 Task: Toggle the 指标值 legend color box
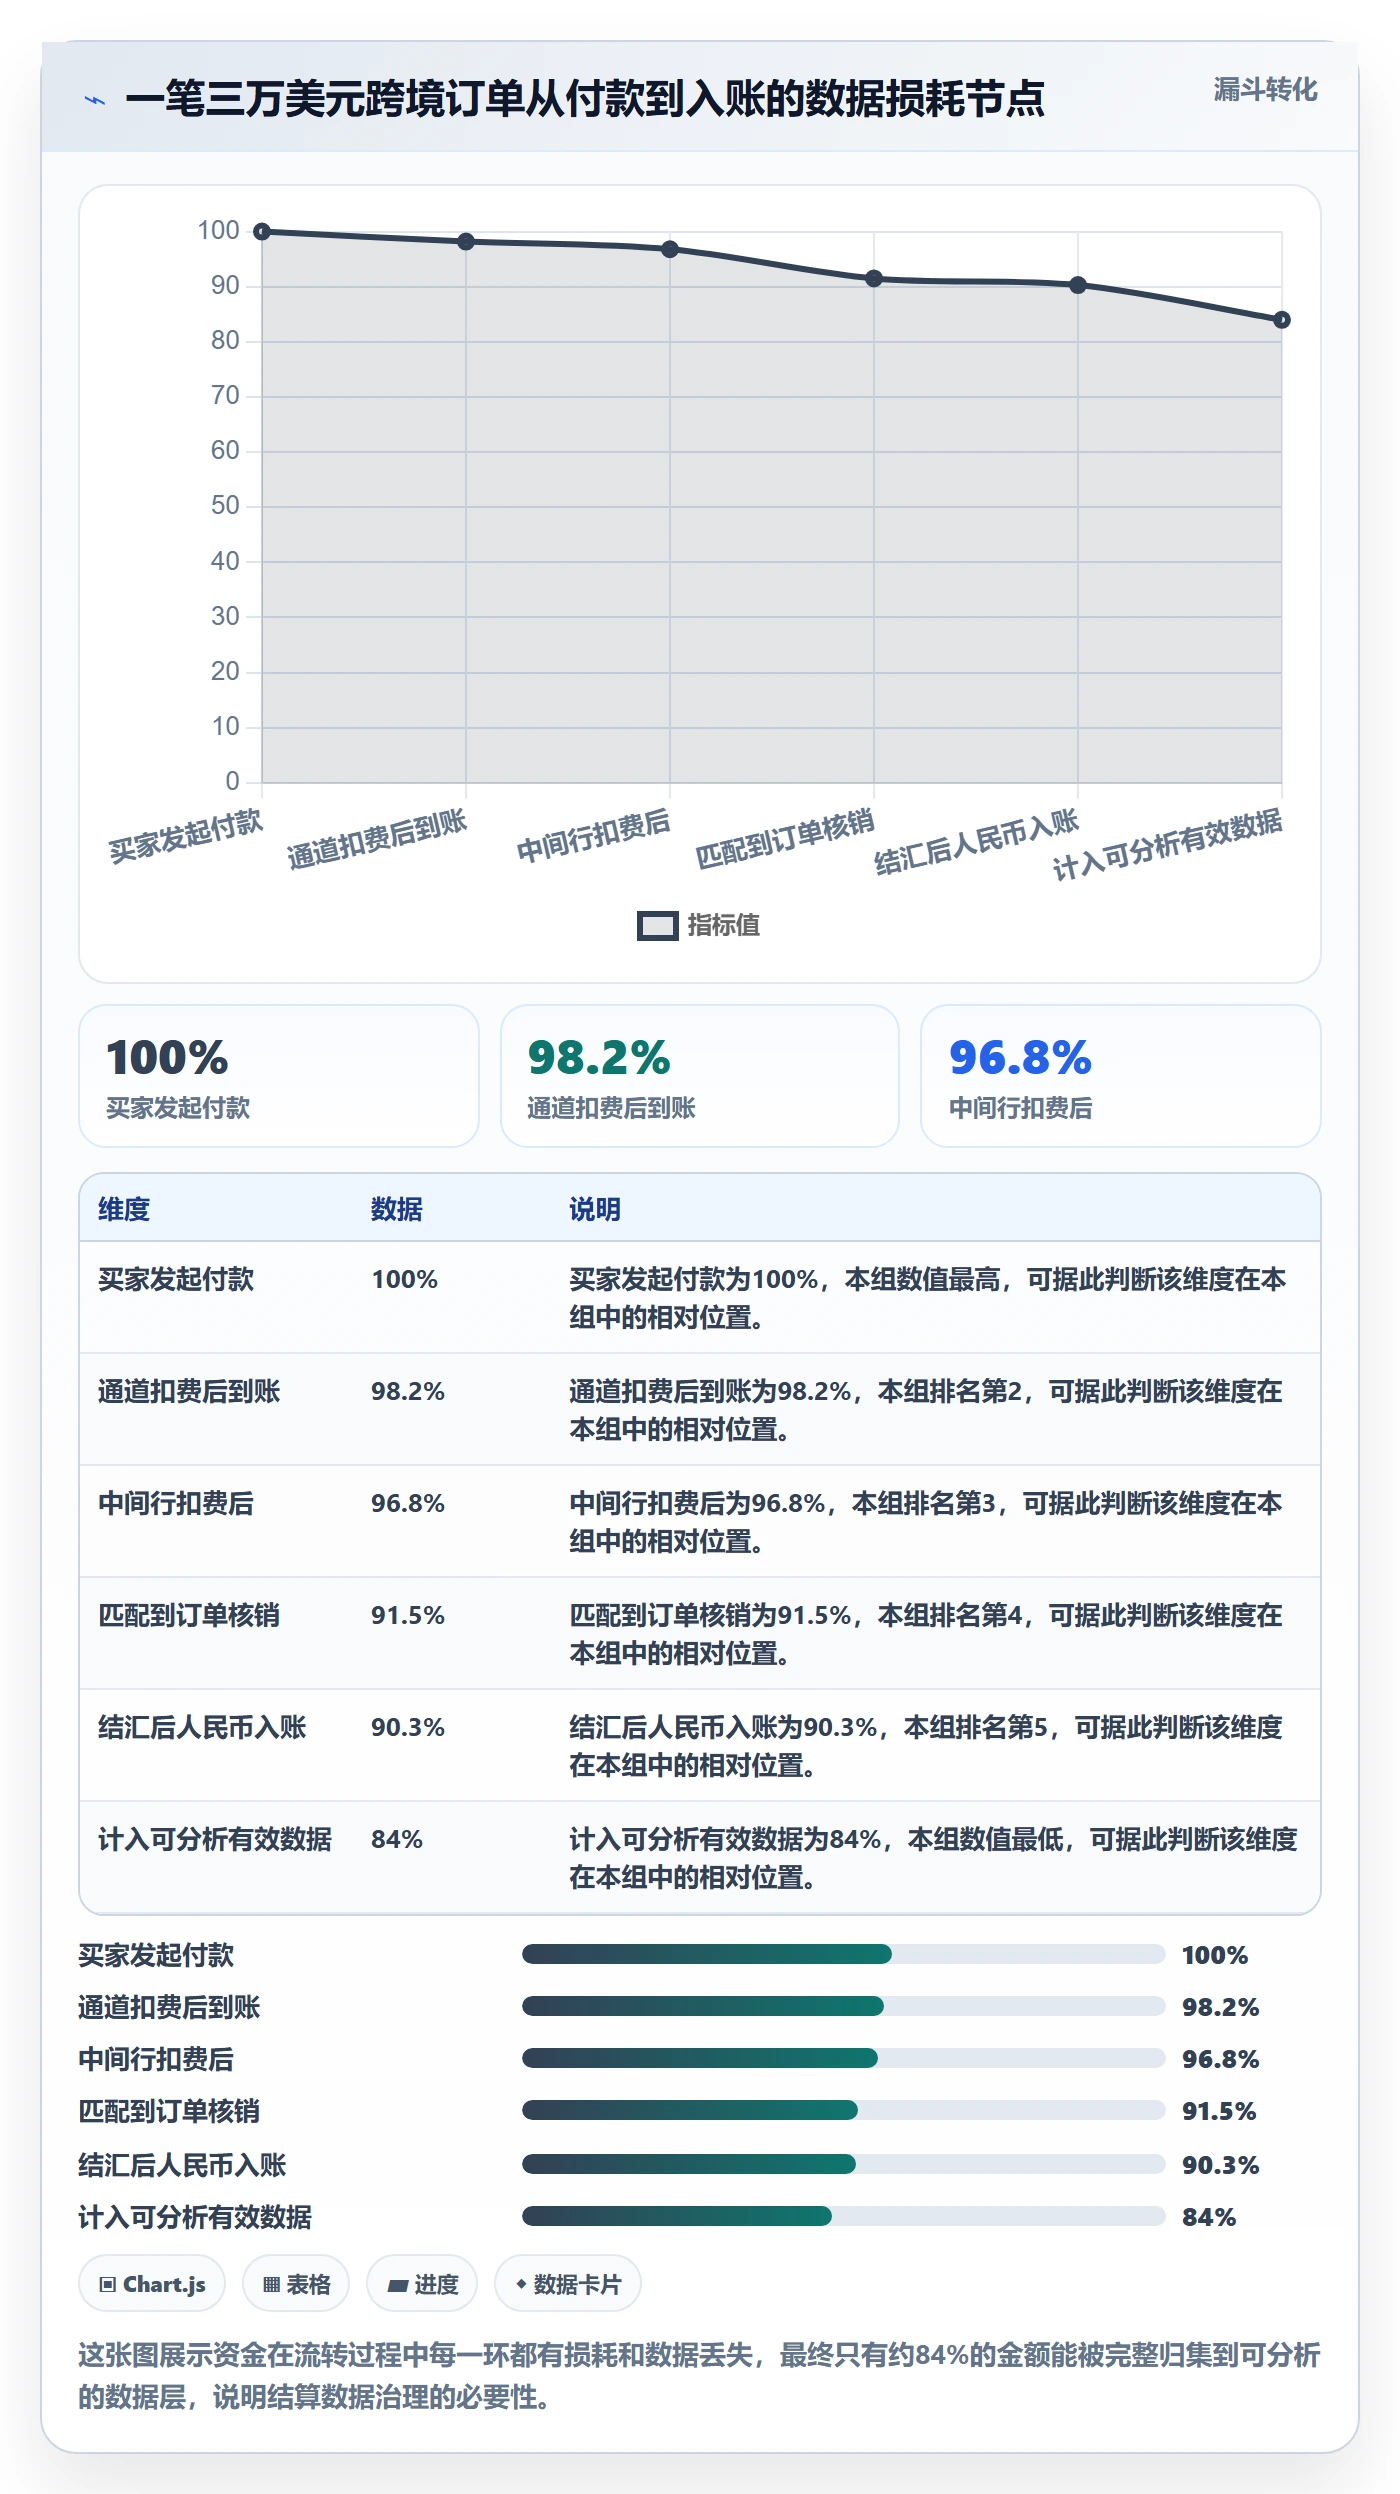point(657,926)
